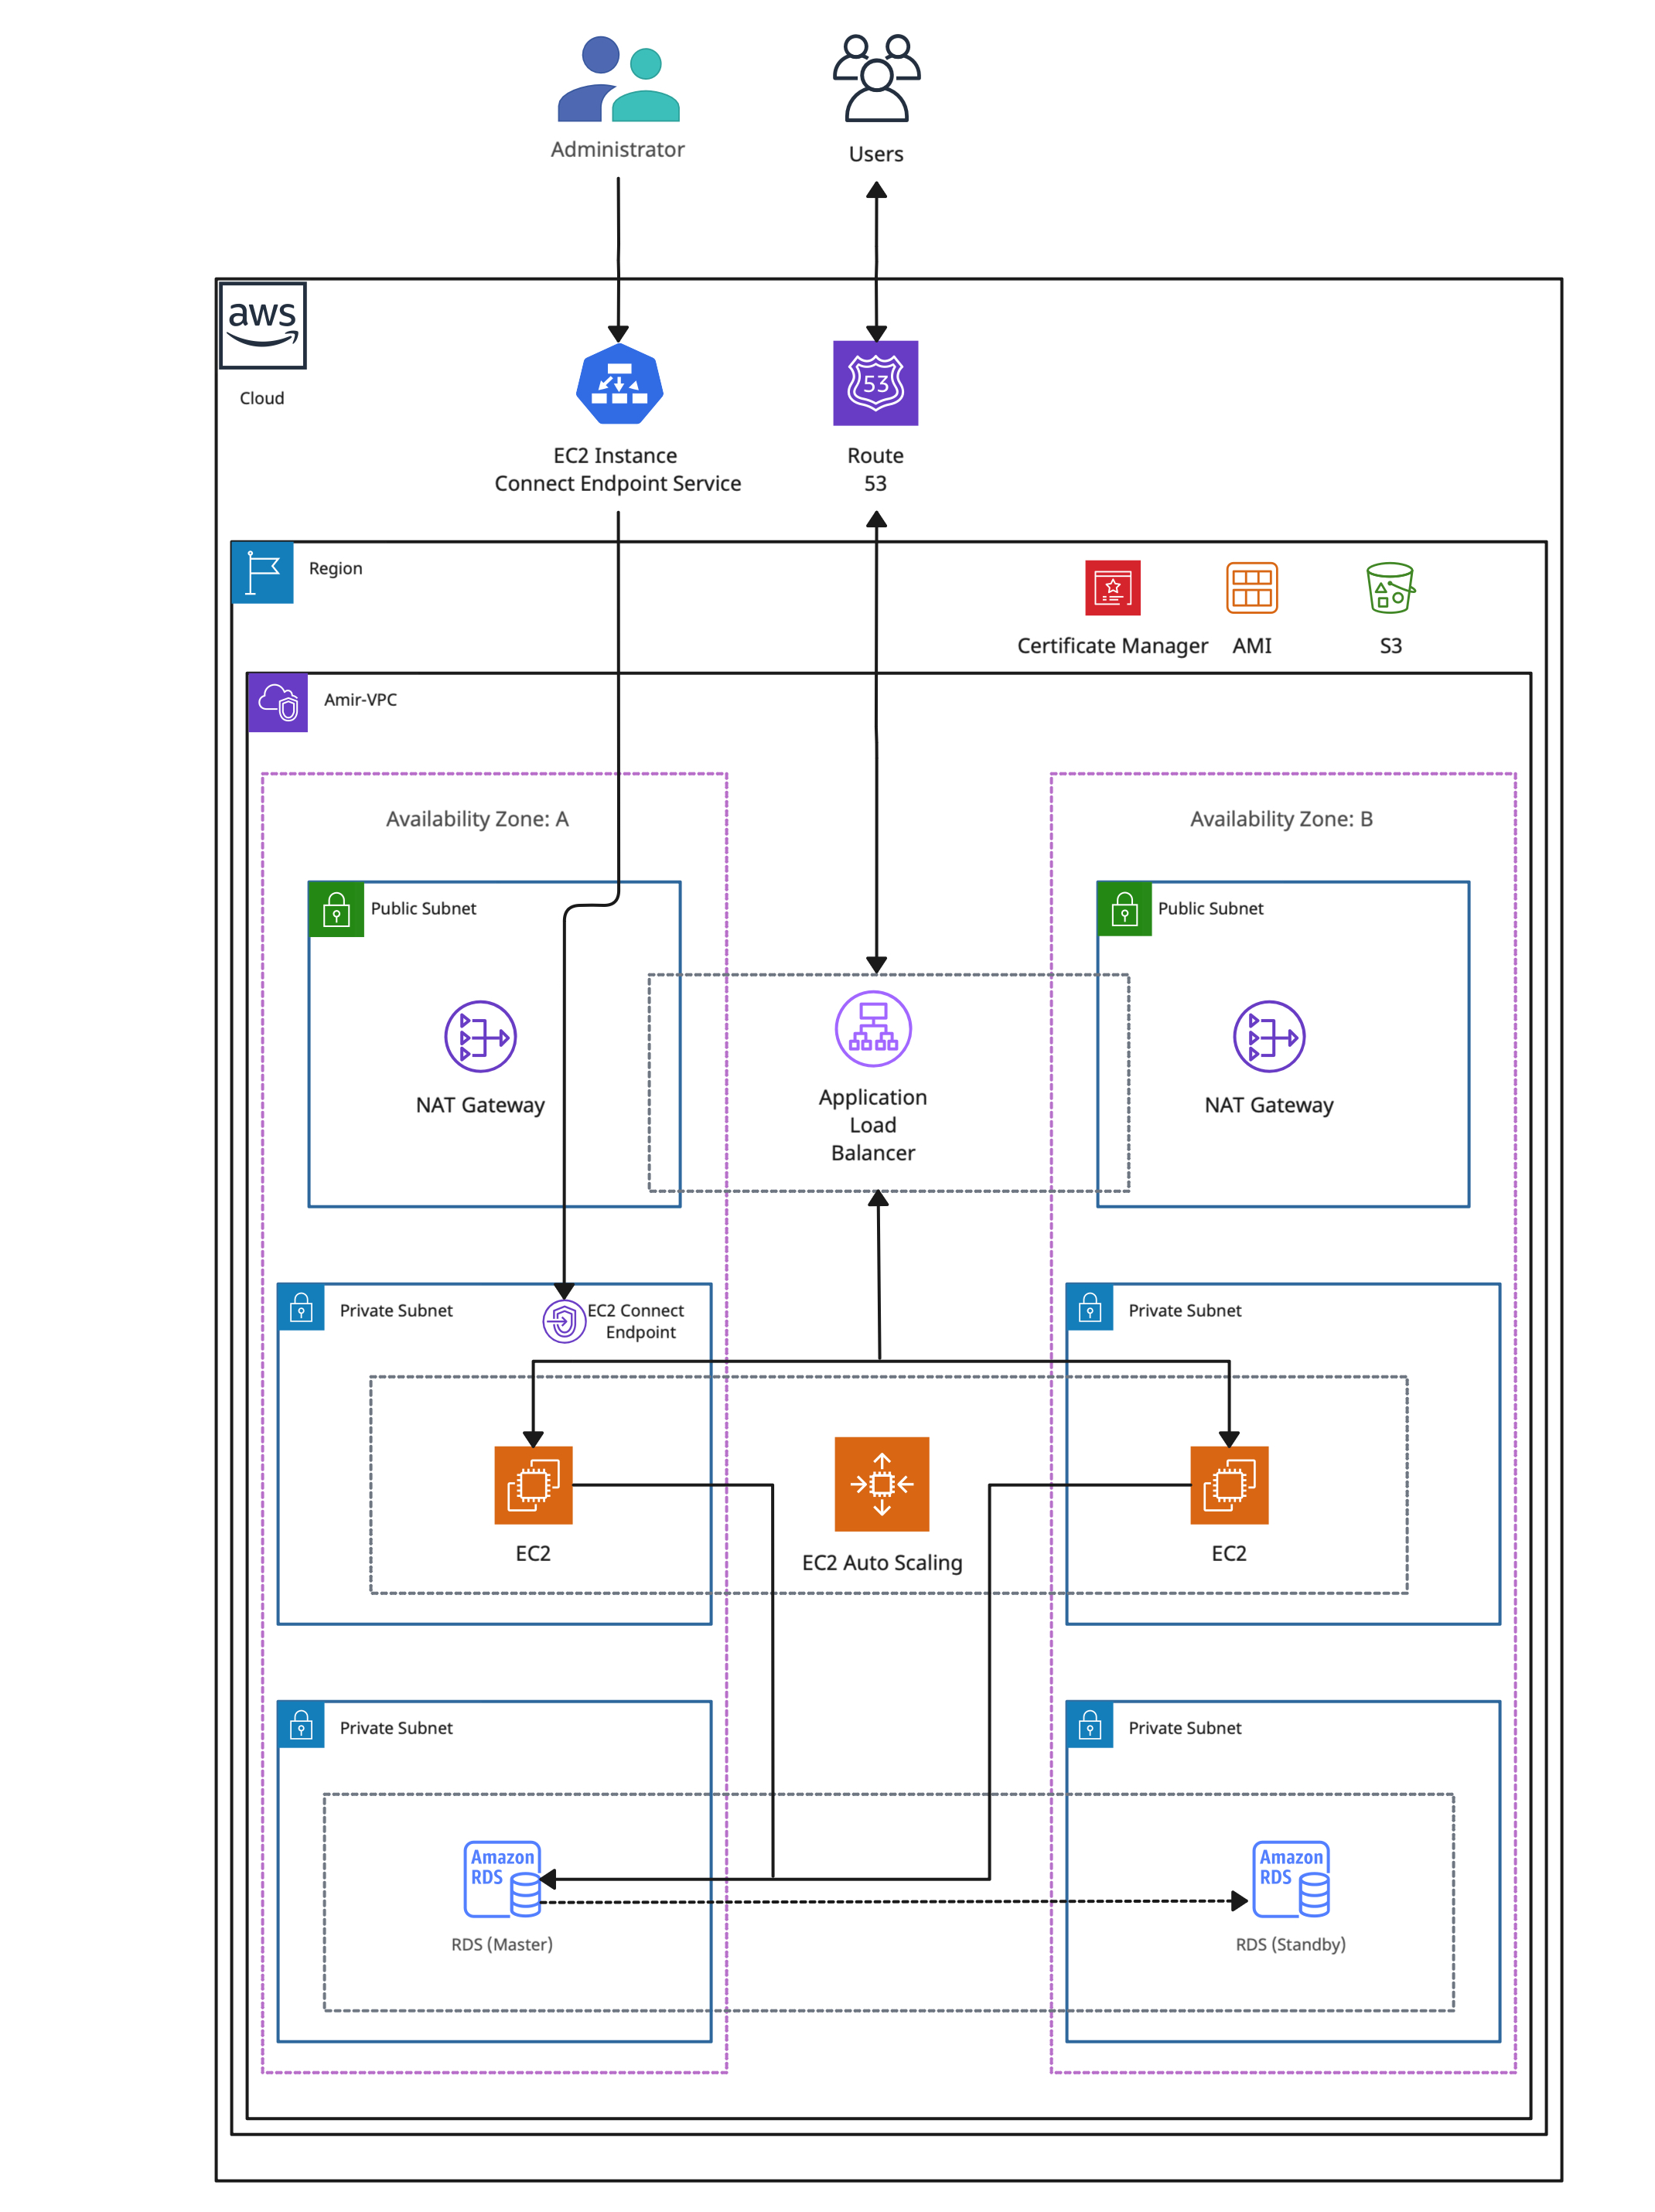Click 'EC2 Instance Connect Endpoint Service' label text
The height and width of the screenshot is (2212, 1655).
618,469
